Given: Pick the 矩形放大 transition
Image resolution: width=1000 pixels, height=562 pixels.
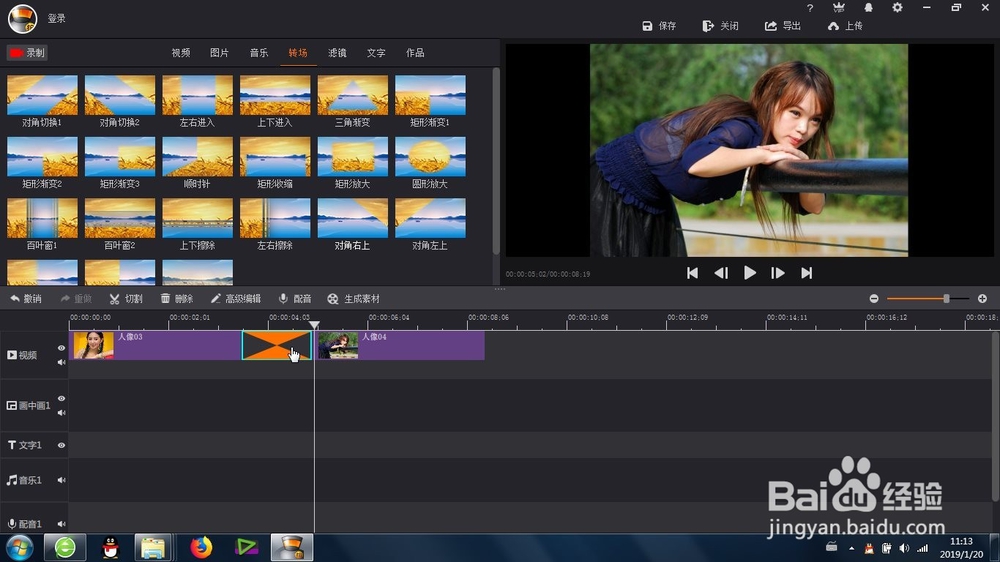Looking at the screenshot, I should pos(353,157).
